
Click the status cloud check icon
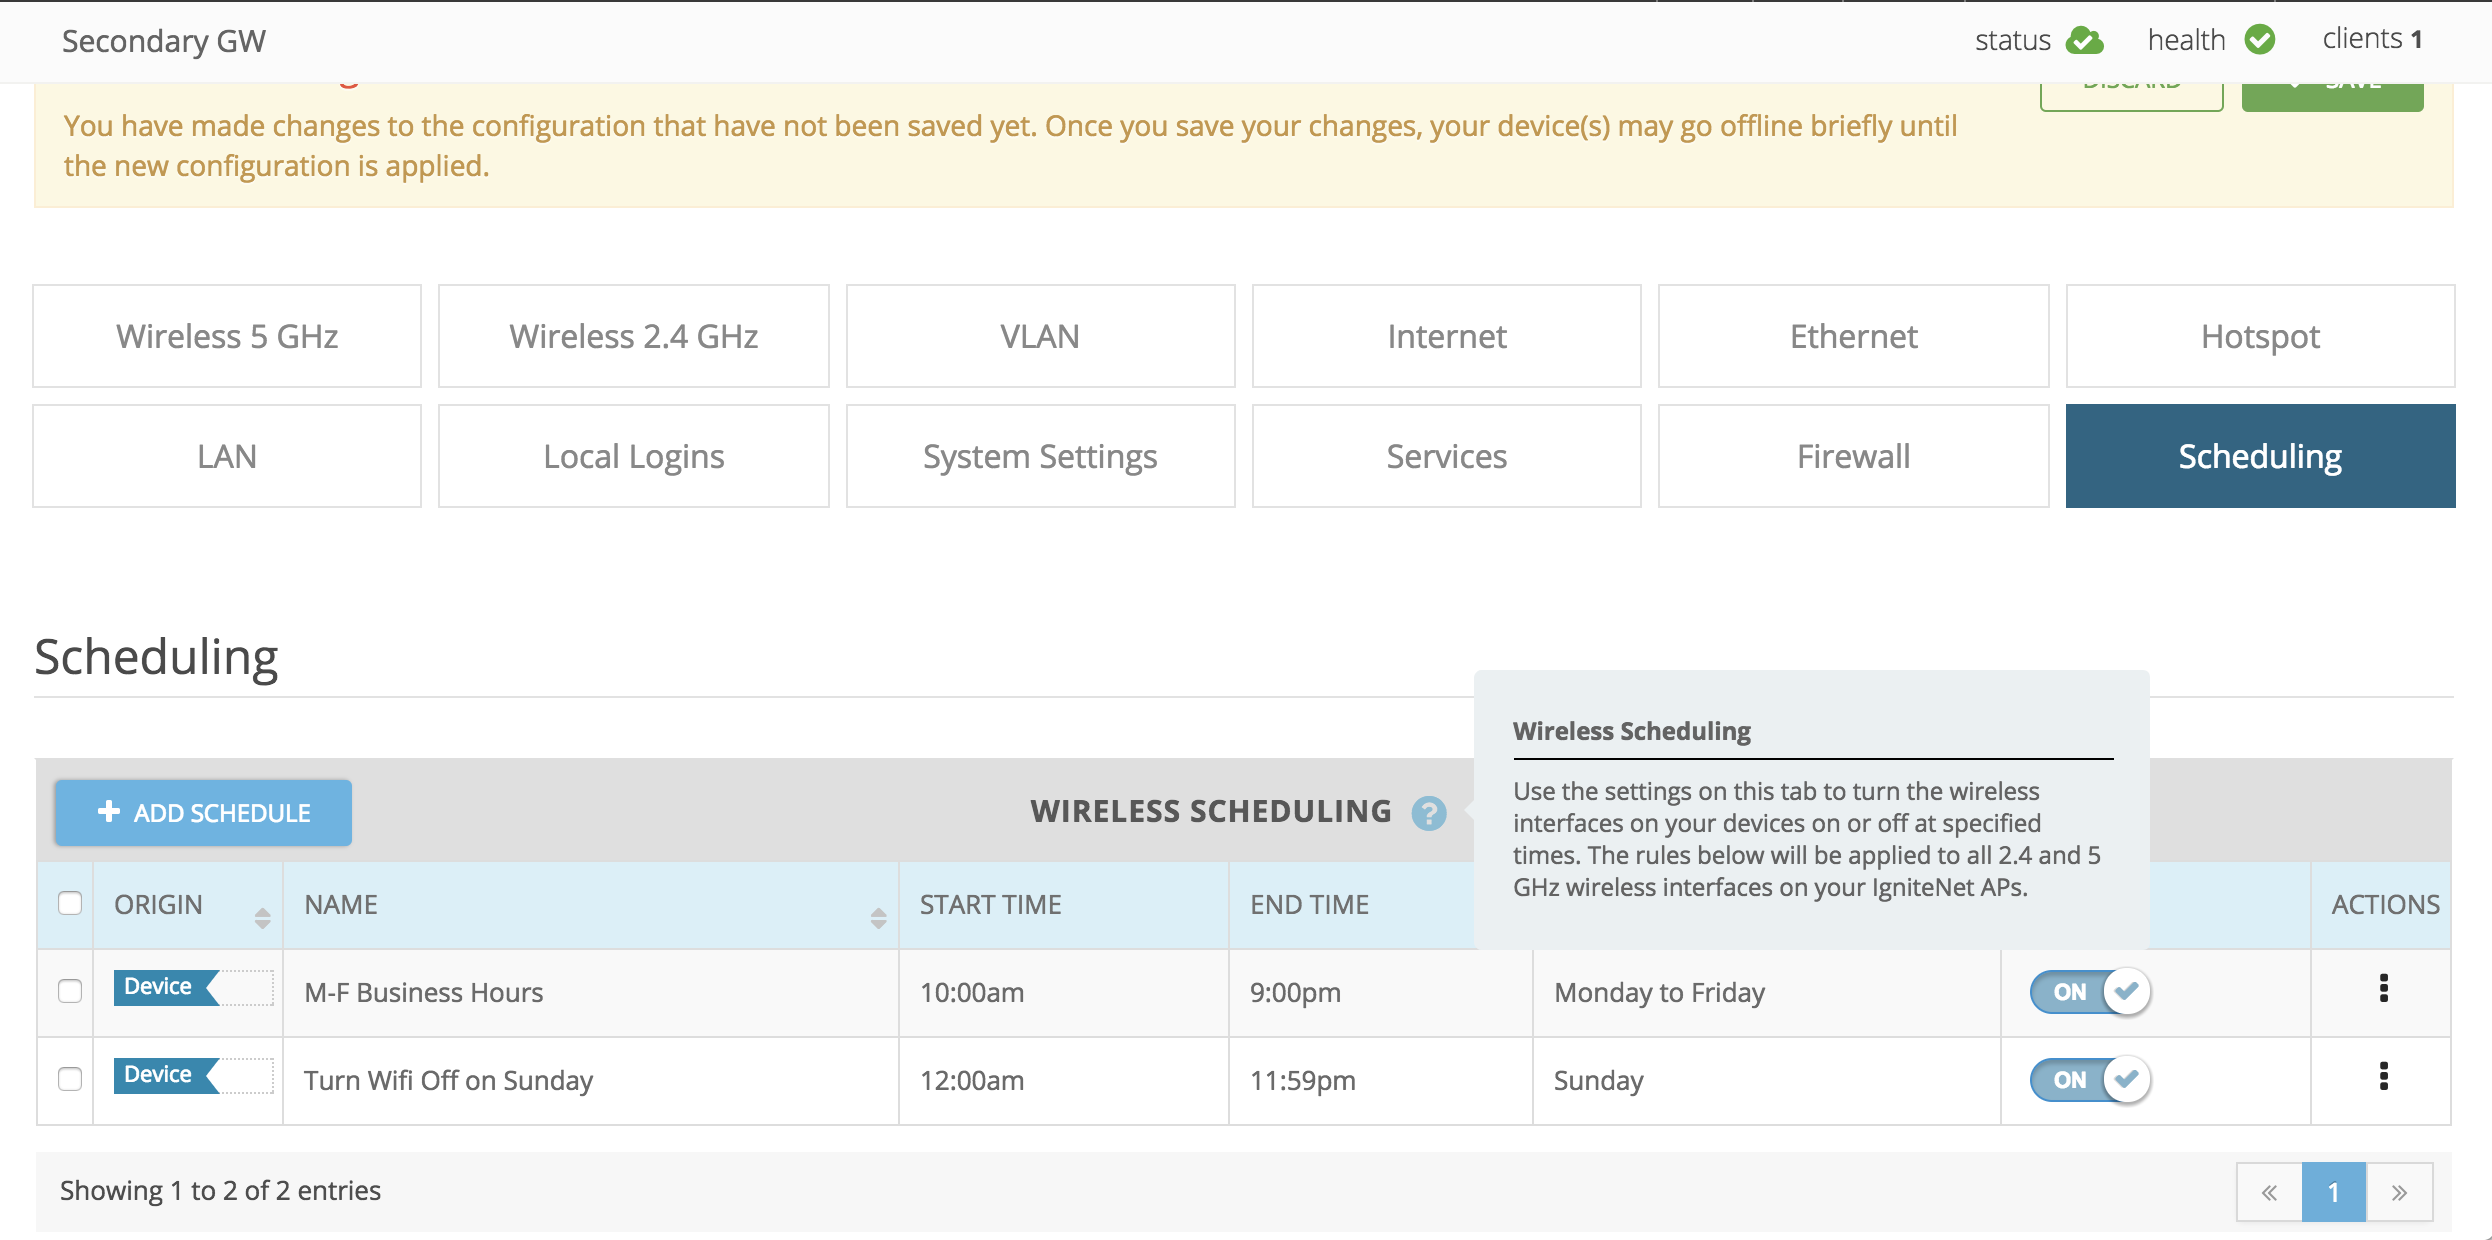pyautogui.click(x=2085, y=41)
